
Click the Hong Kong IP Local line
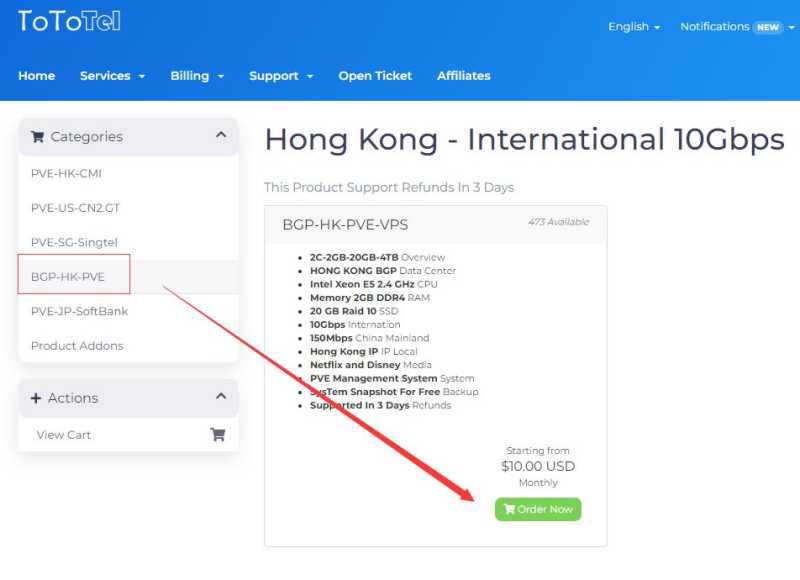click(363, 351)
